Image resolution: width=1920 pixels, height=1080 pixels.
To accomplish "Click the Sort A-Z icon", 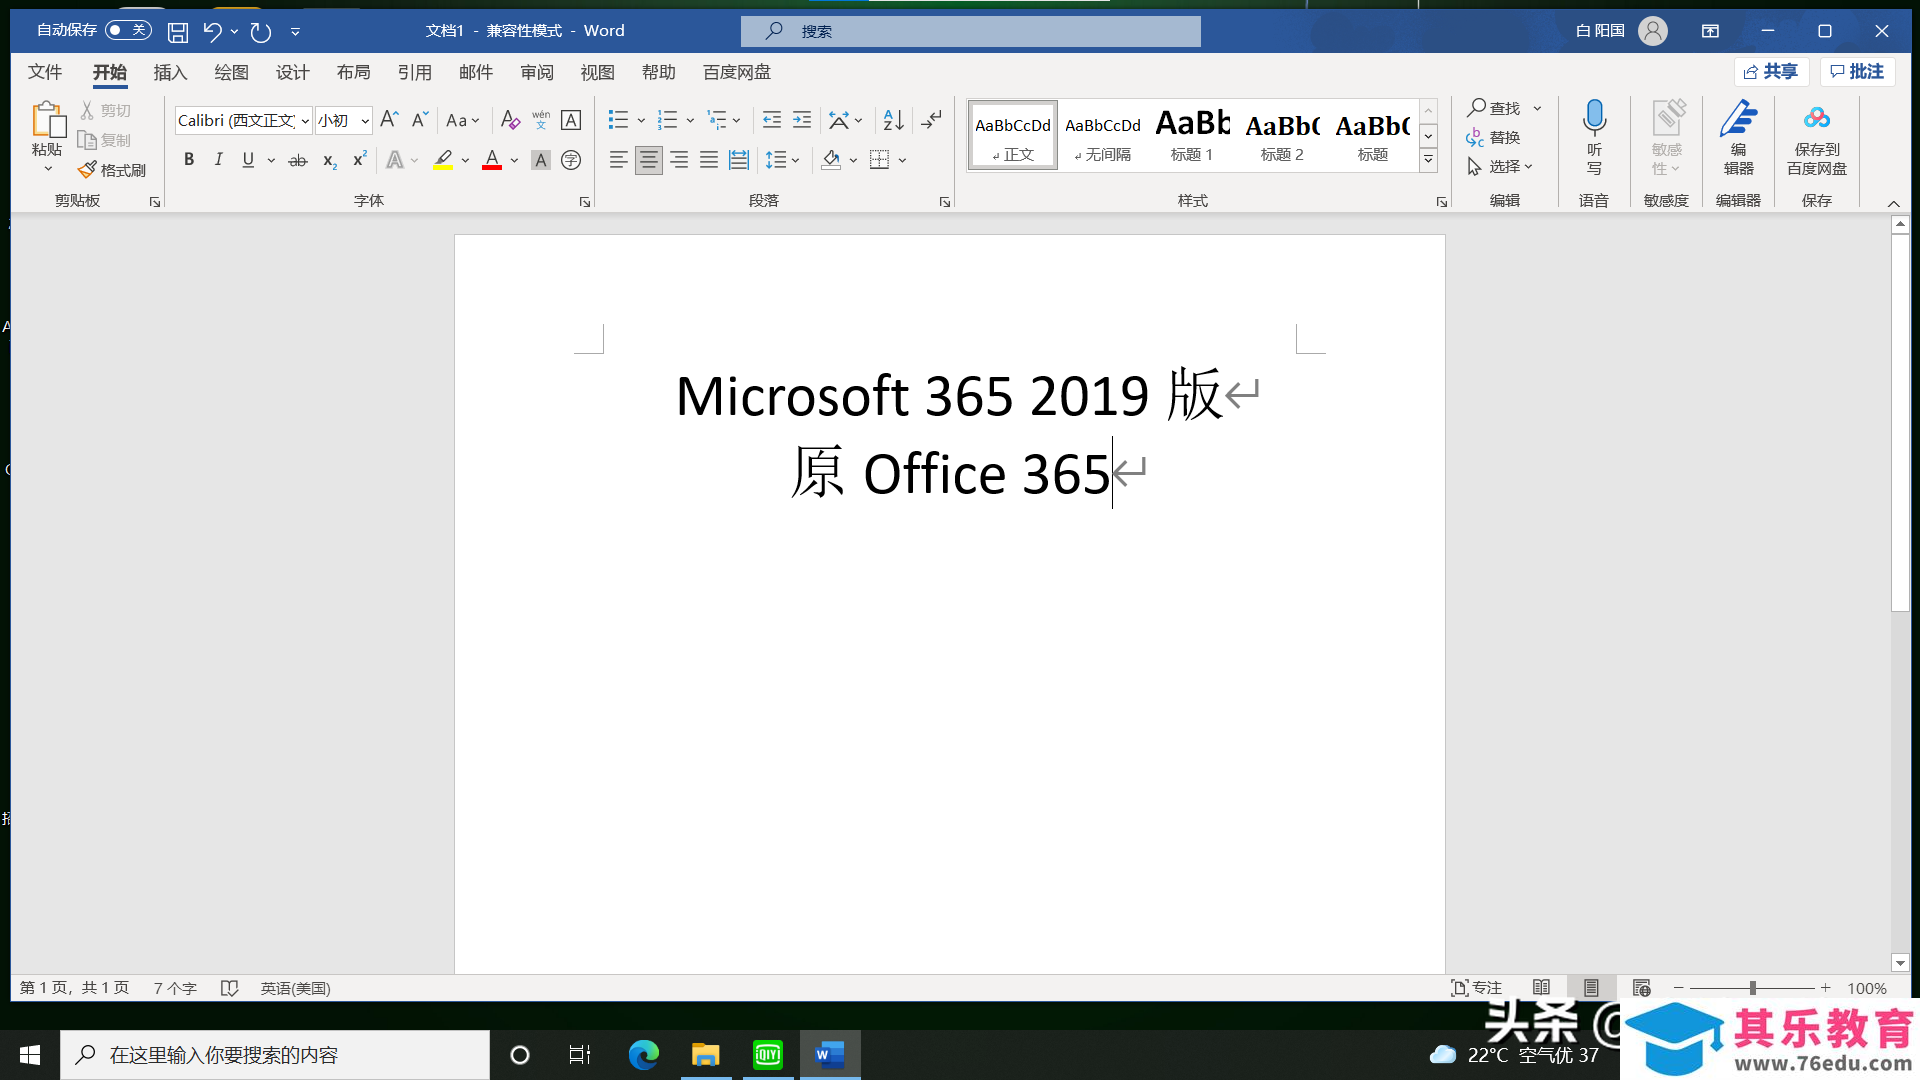I will point(893,120).
